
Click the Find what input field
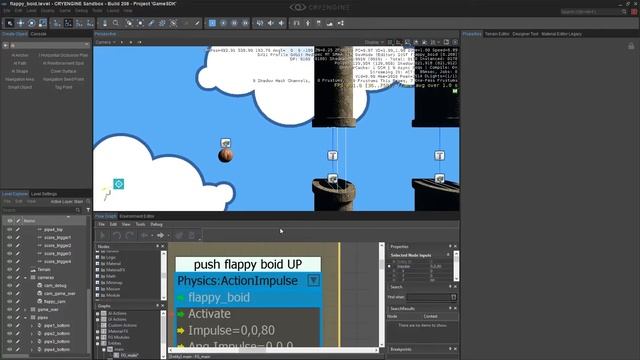[x=428, y=297]
